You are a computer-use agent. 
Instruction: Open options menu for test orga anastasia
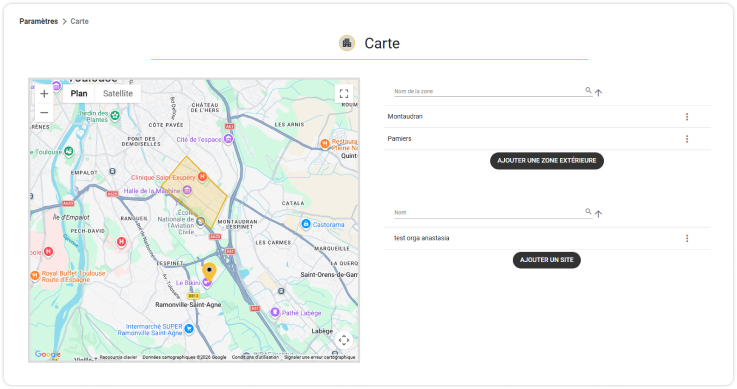pyautogui.click(x=687, y=239)
